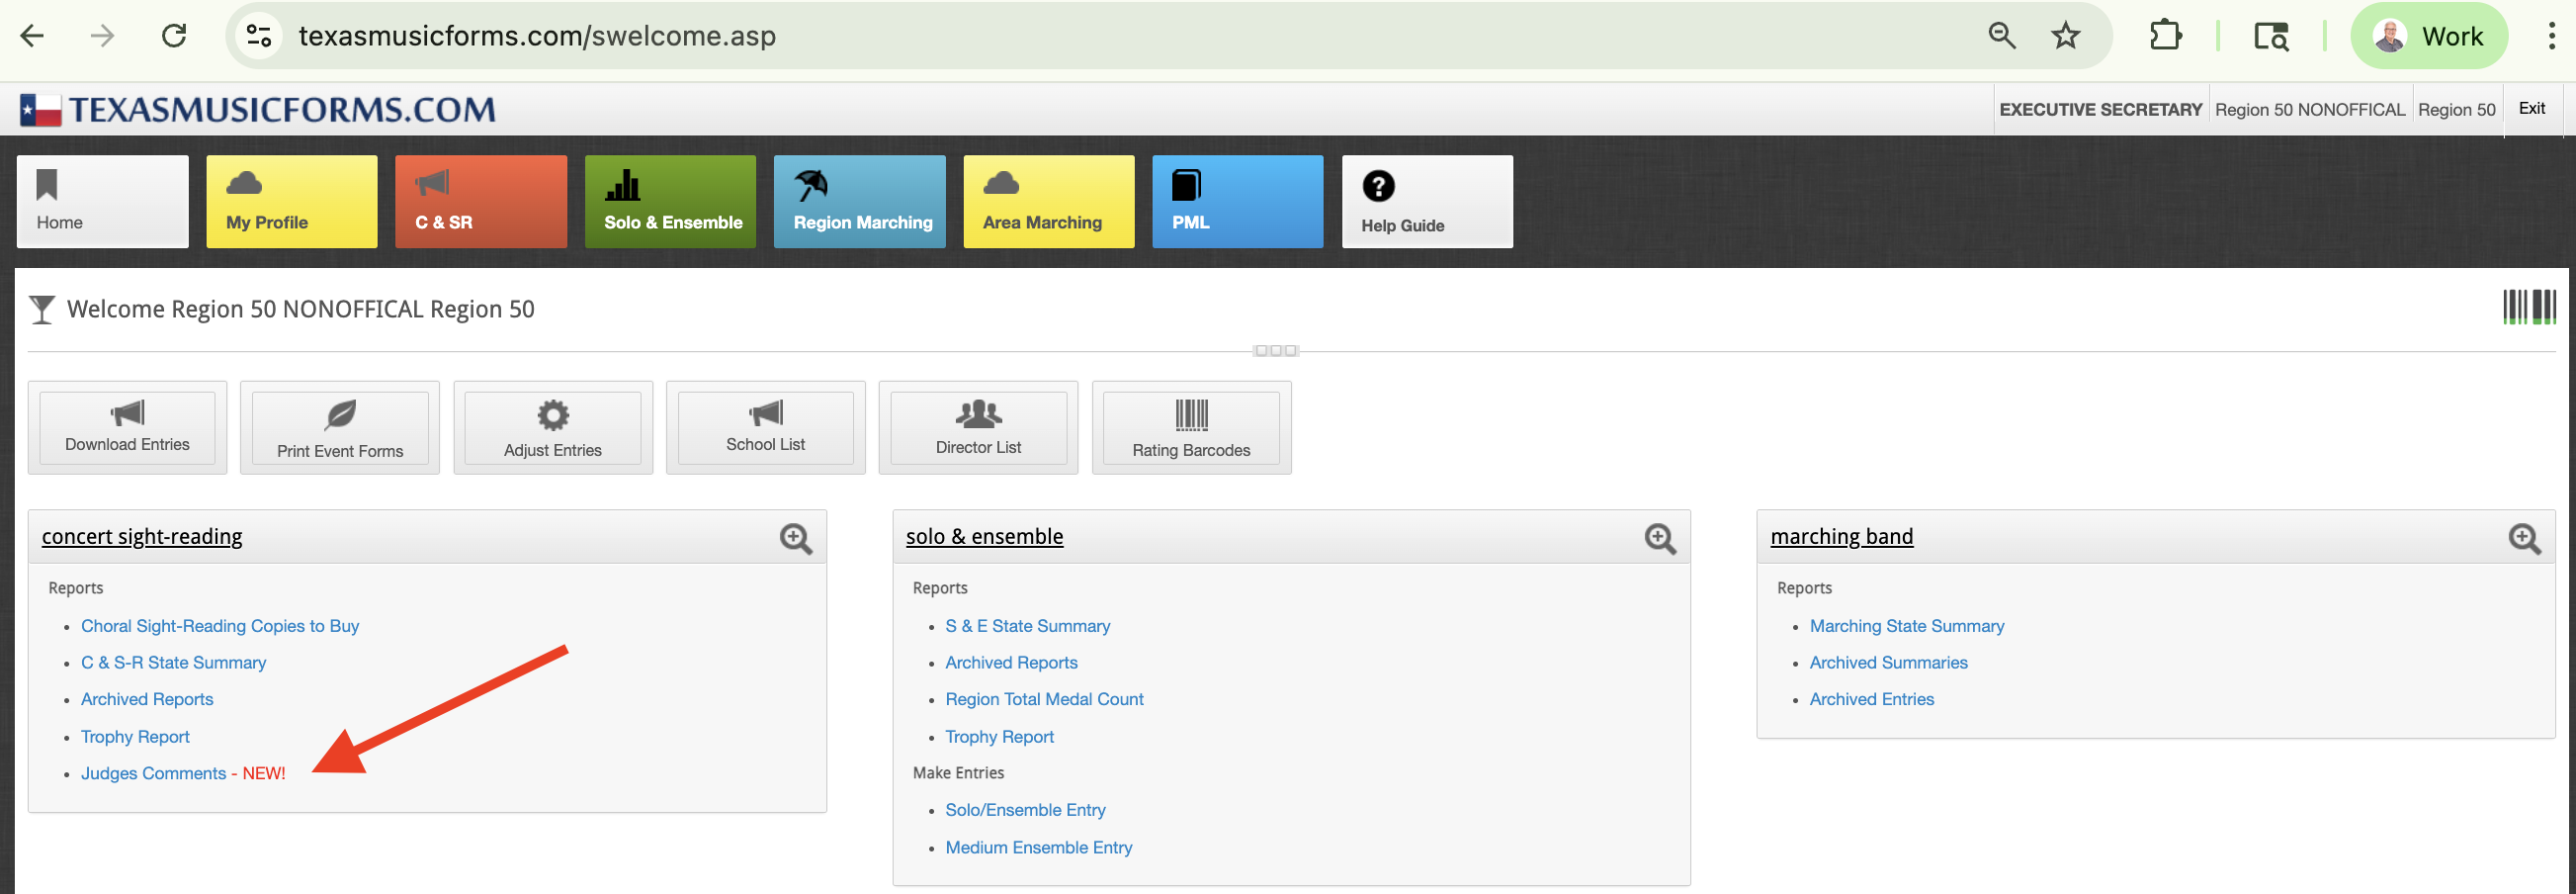
Task: Click the browser forward arrow
Action: [x=102, y=36]
